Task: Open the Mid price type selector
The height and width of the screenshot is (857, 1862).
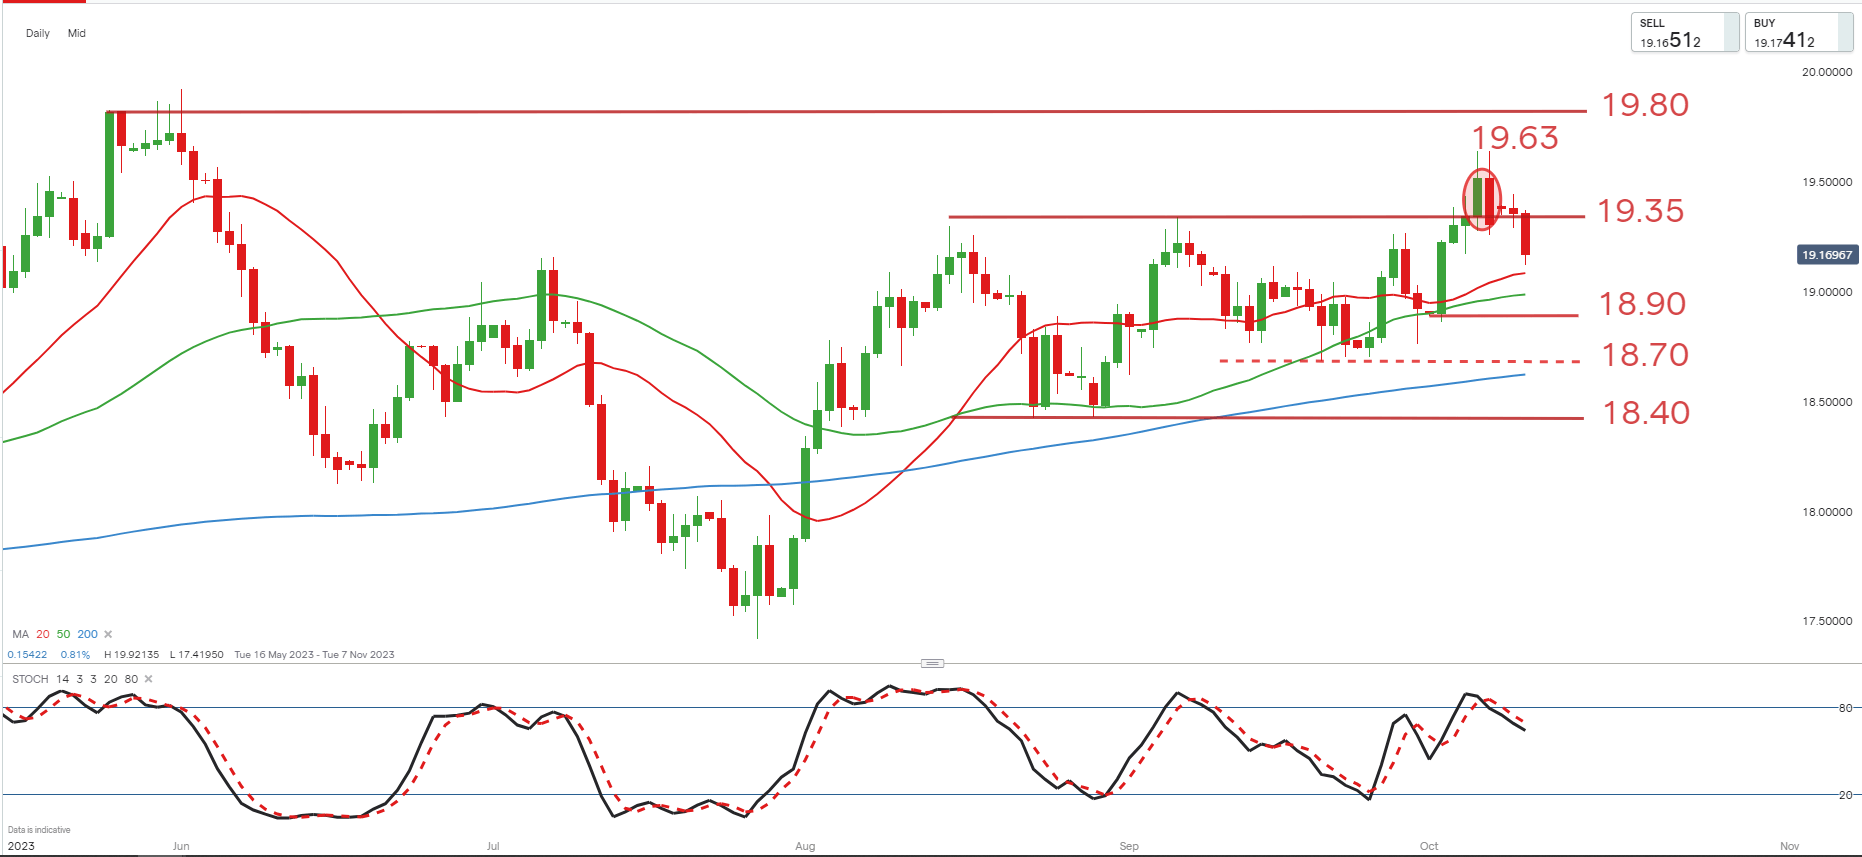Action: (77, 33)
